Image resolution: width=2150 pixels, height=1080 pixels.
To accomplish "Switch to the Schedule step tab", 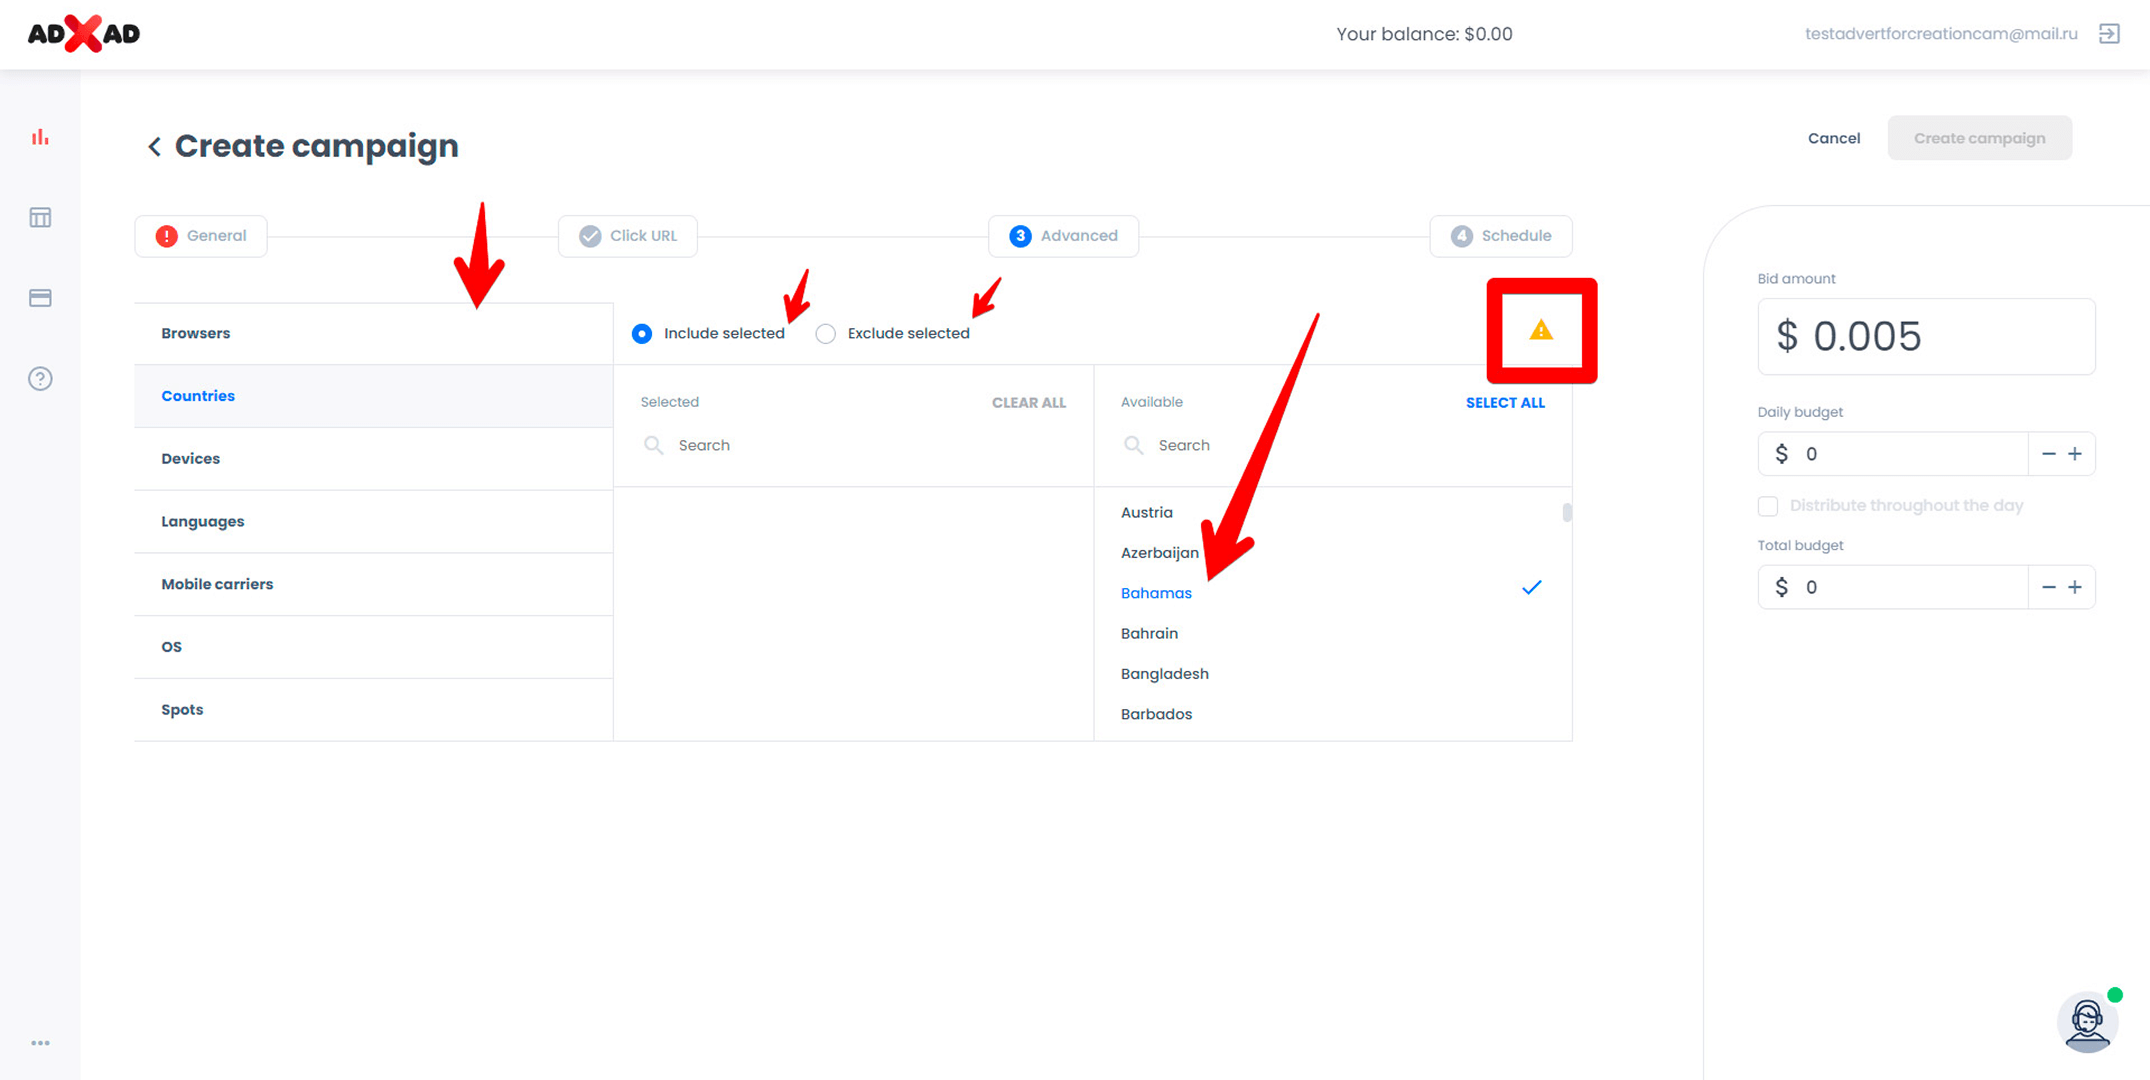I will click(x=1500, y=236).
